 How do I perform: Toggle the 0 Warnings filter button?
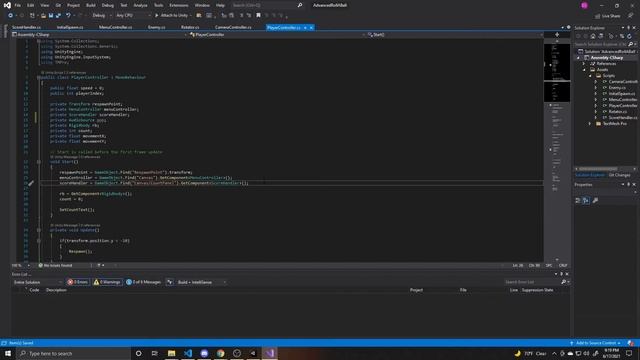click(x=107, y=282)
